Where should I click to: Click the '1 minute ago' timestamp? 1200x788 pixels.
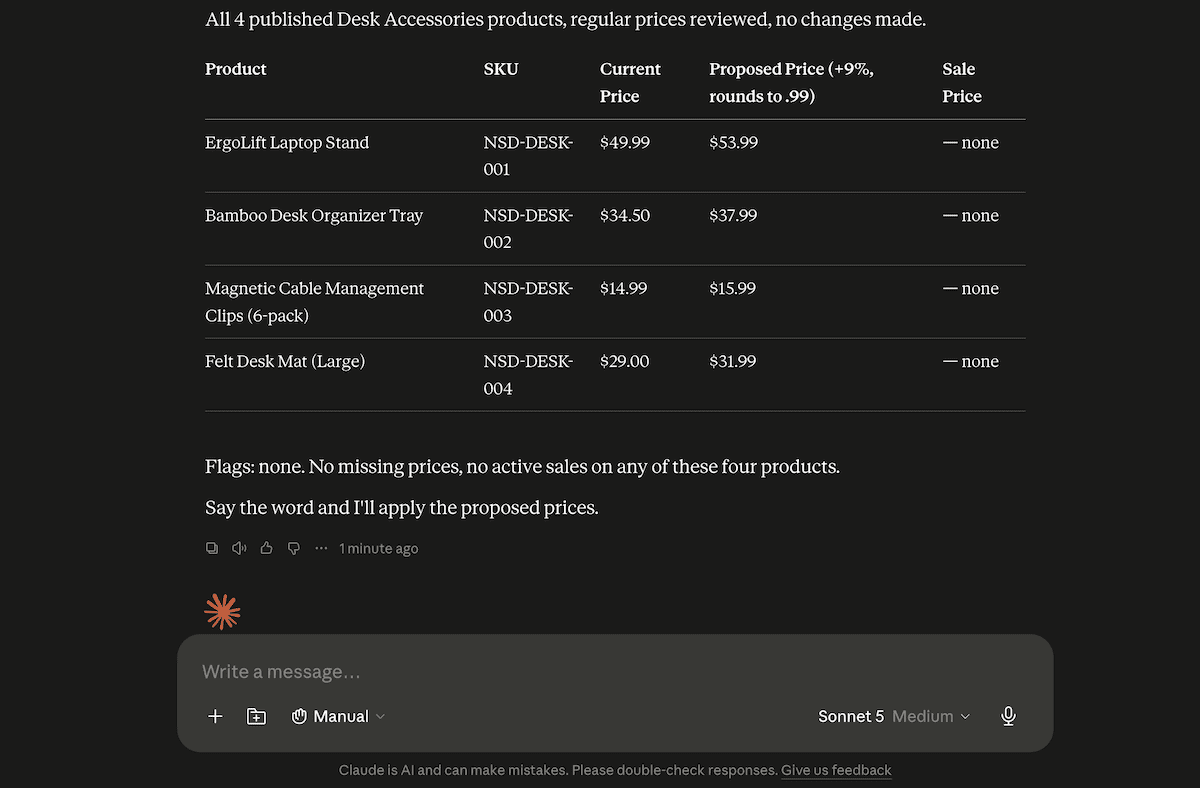[379, 548]
